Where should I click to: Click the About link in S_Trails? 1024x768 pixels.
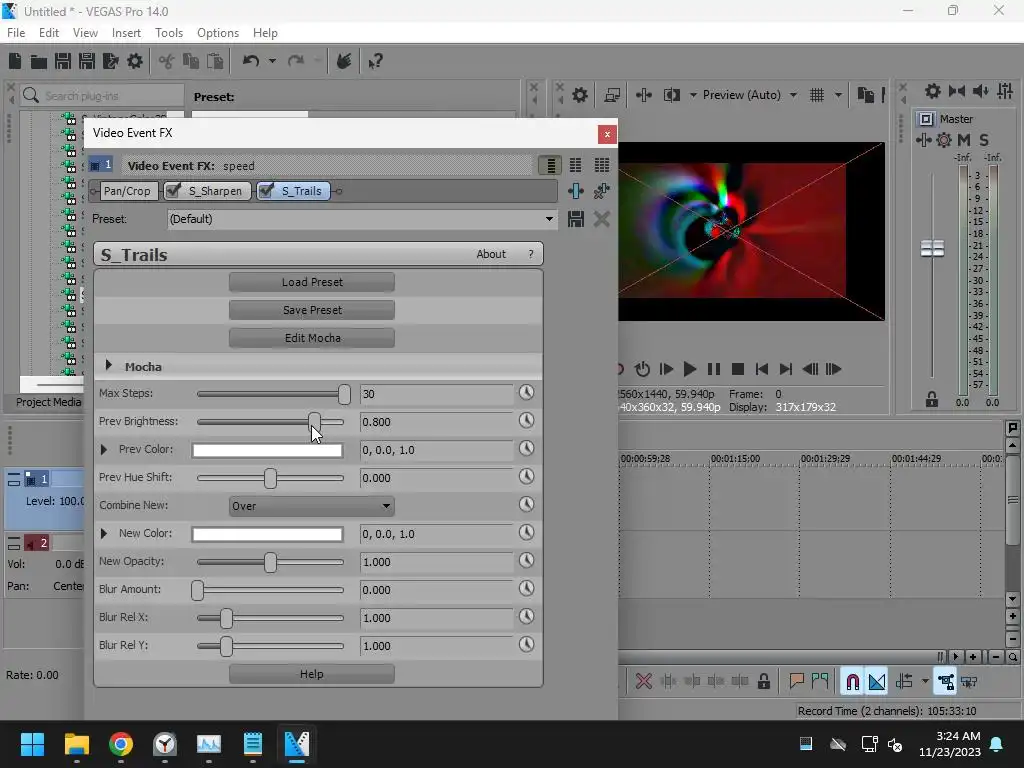(490, 254)
